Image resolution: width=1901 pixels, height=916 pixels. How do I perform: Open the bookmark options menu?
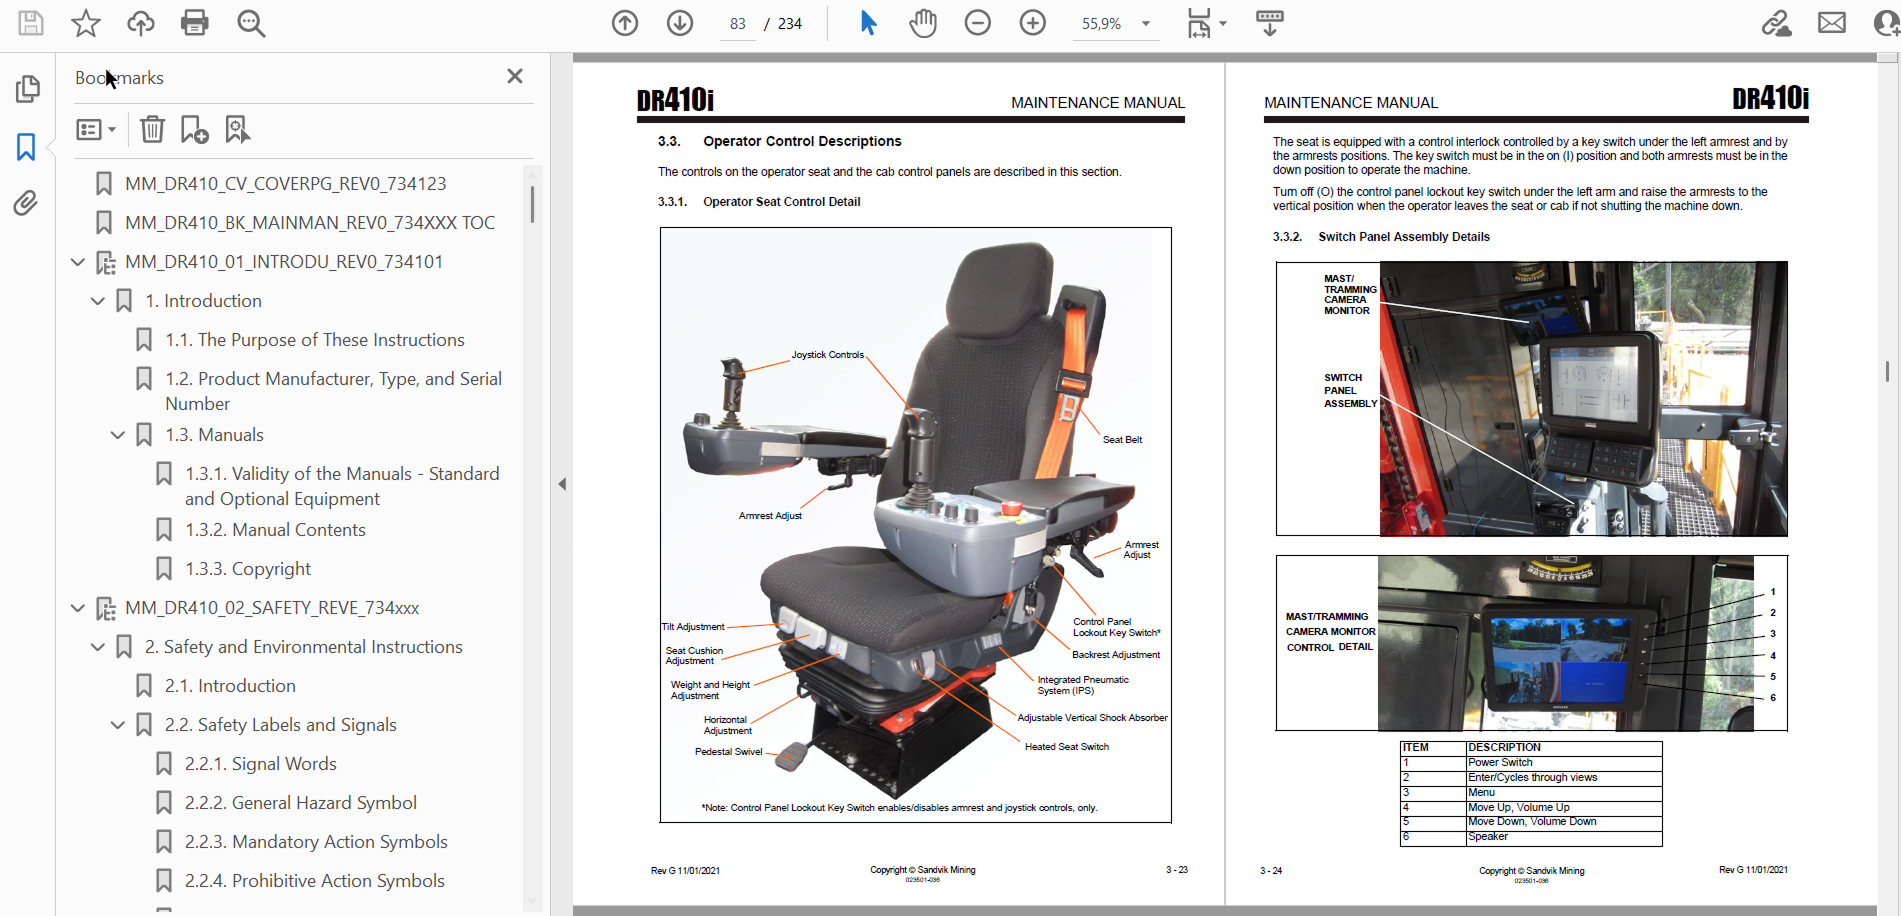96,129
